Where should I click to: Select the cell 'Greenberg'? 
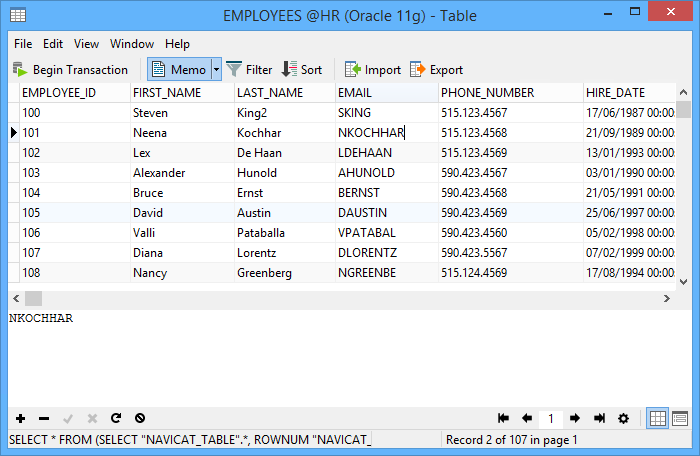[x=285, y=273]
